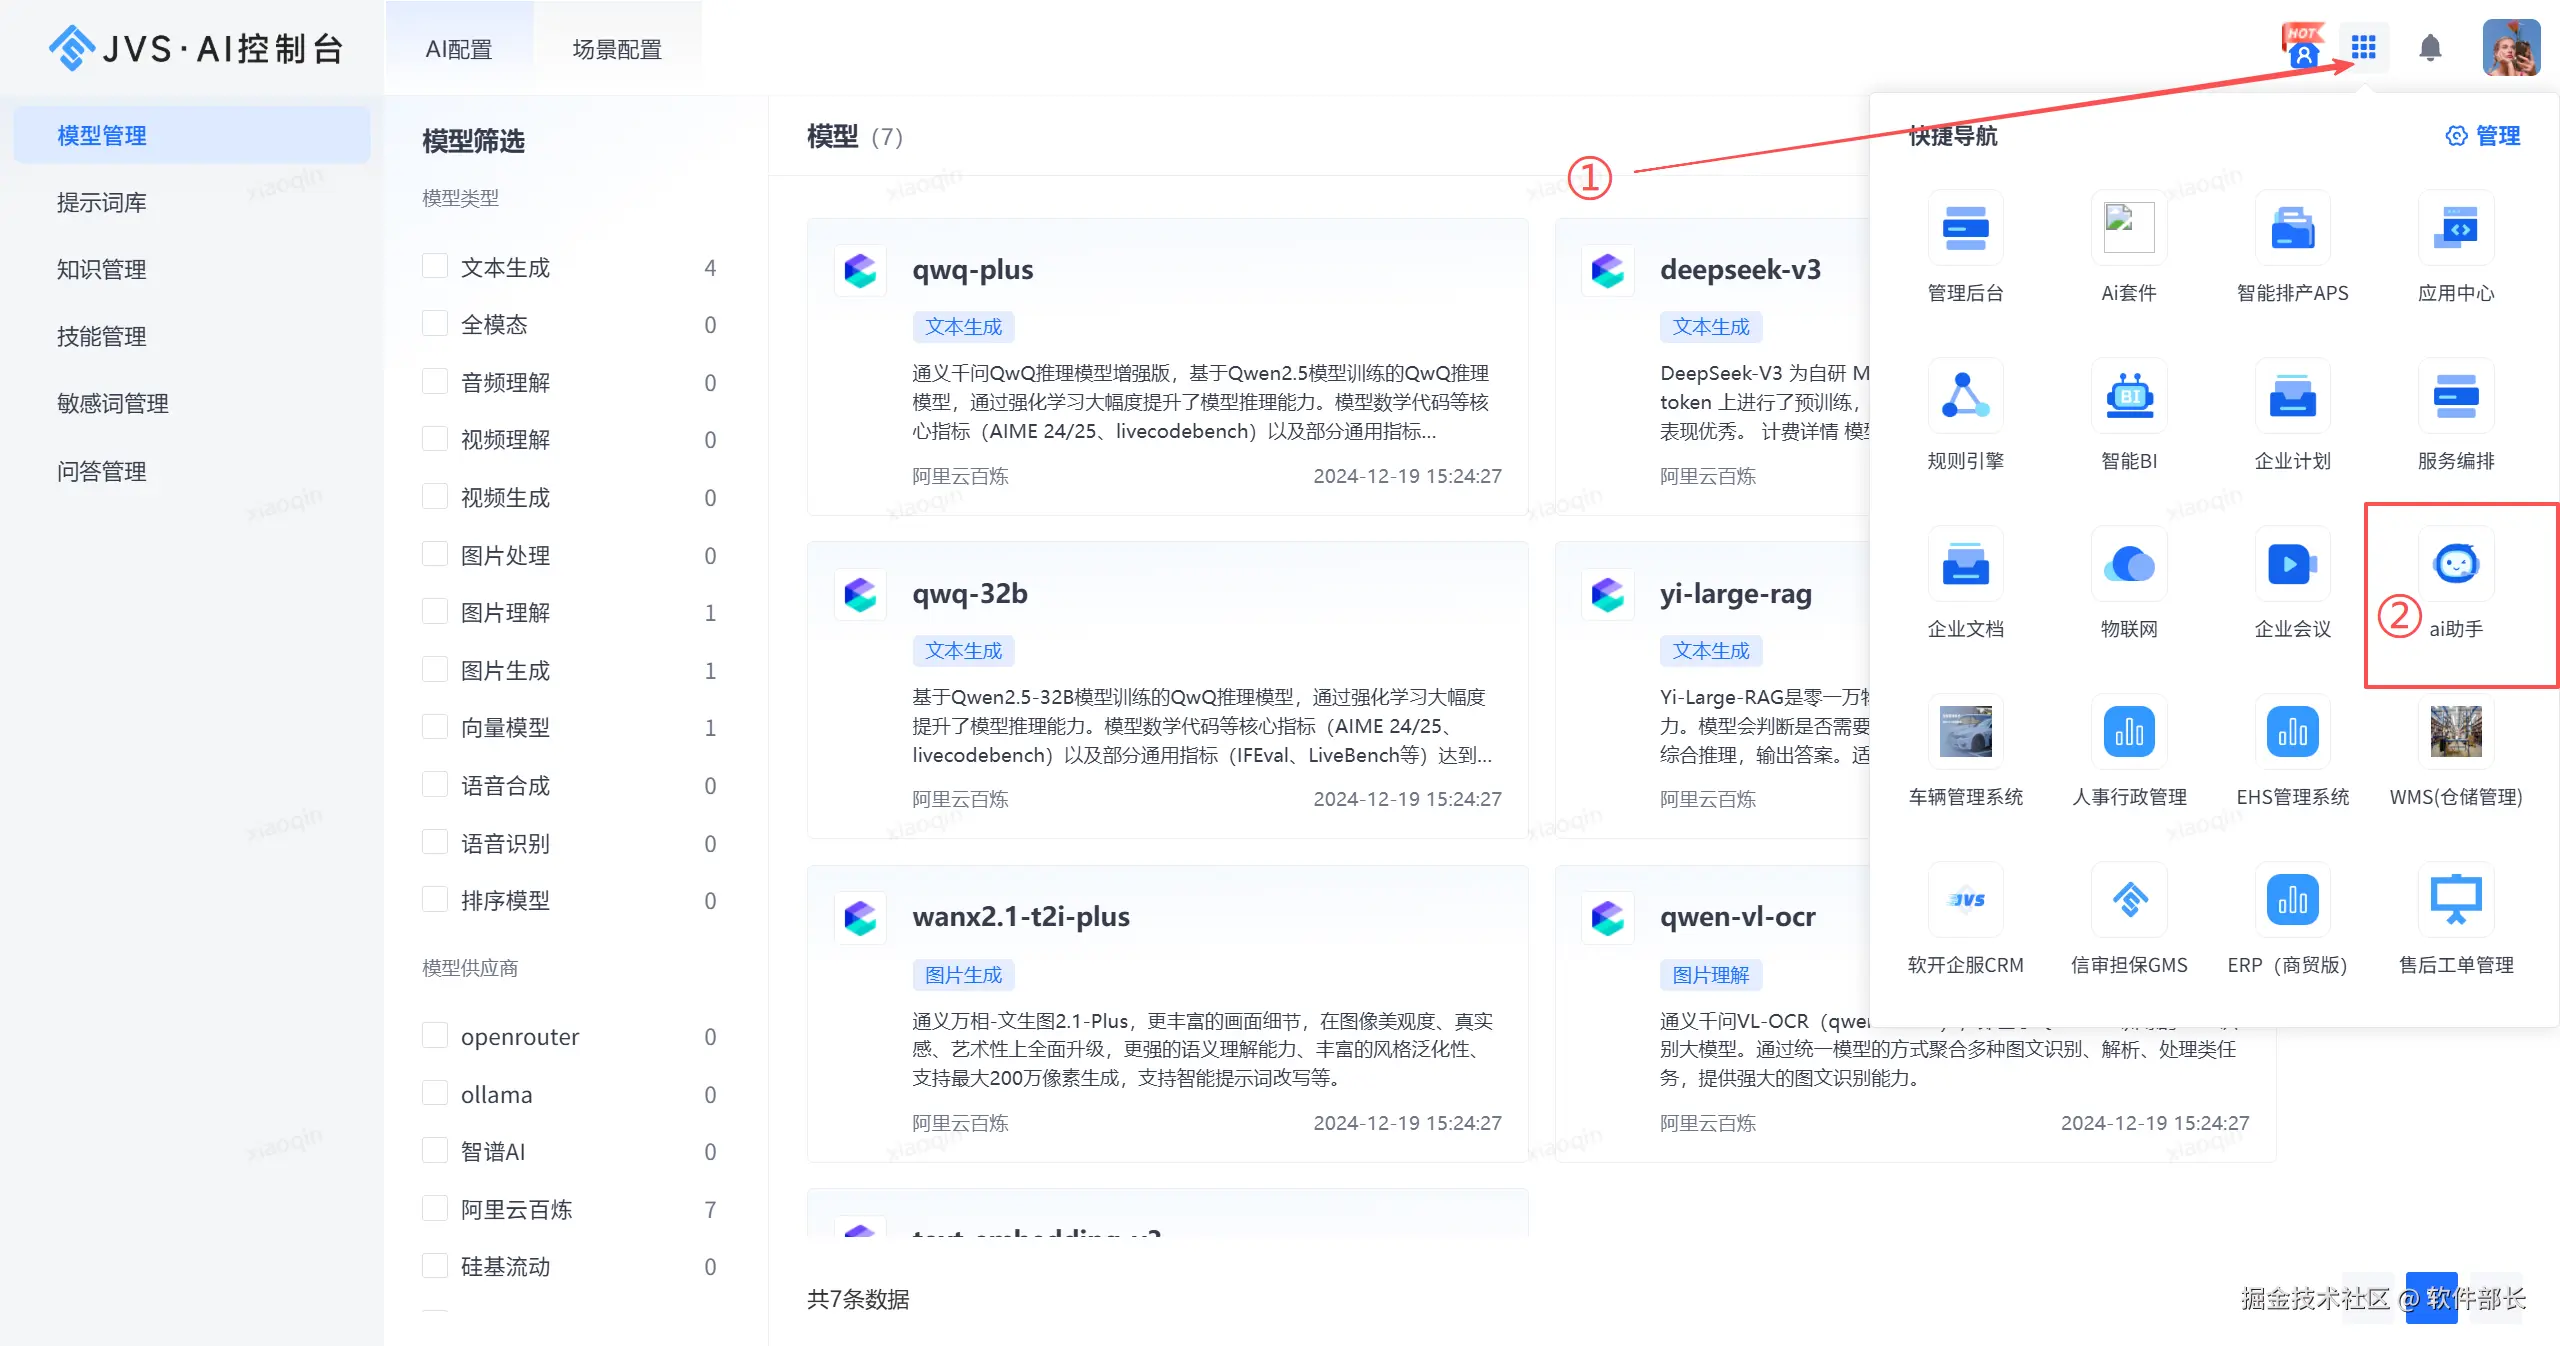
Task: Check the 文本生成 model type filter
Action: (x=435, y=266)
